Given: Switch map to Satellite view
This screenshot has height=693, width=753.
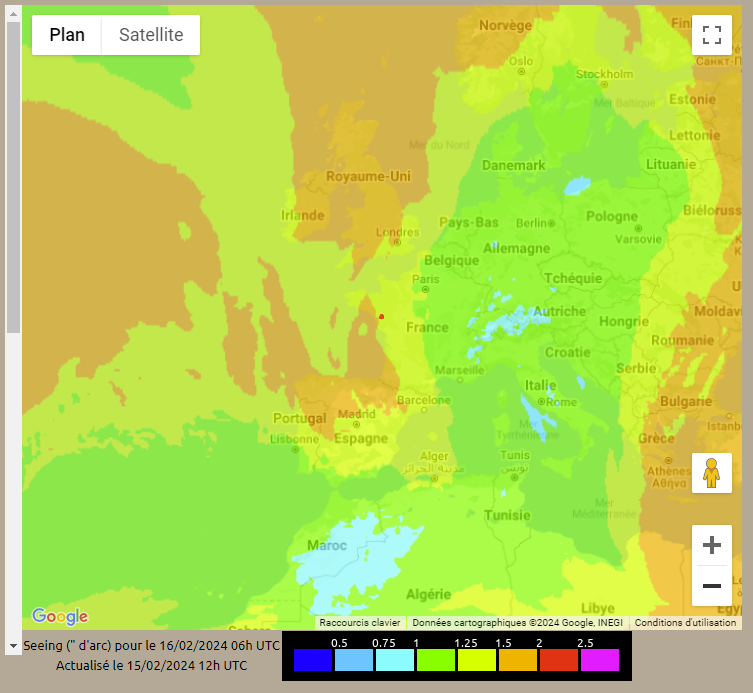Looking at the screenshot, I should [151, 35].
